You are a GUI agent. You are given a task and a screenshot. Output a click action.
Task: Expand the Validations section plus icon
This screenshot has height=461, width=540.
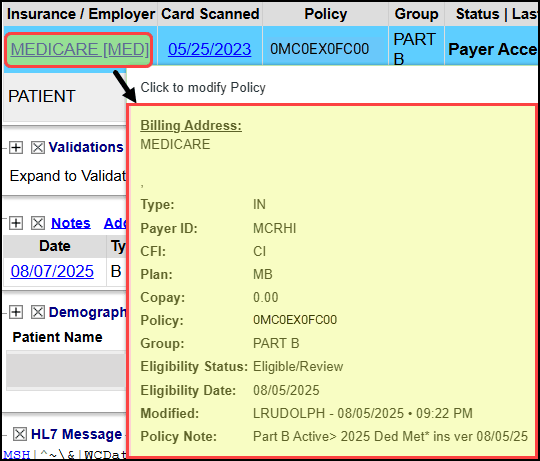[x=16, y=147]
